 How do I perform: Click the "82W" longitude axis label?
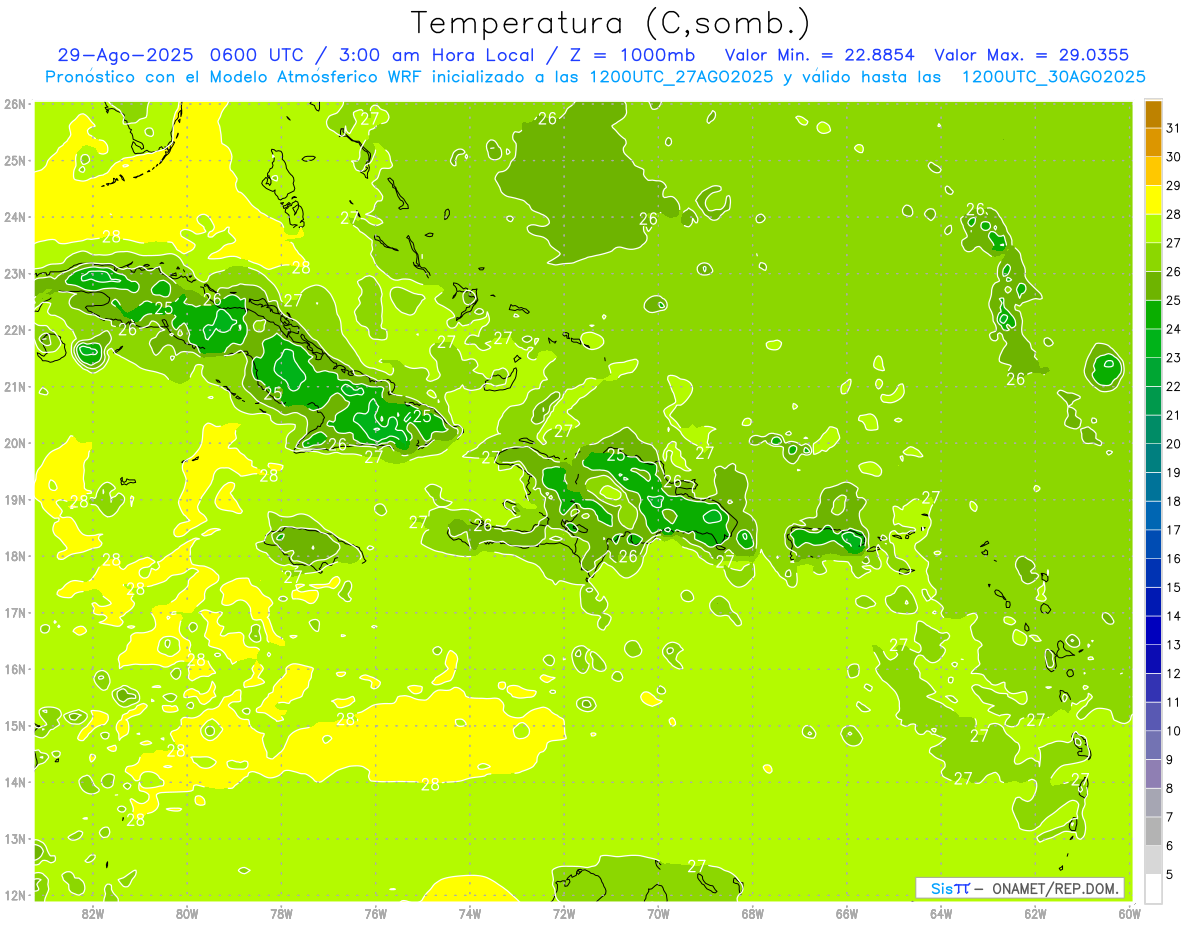pos(92,913)
